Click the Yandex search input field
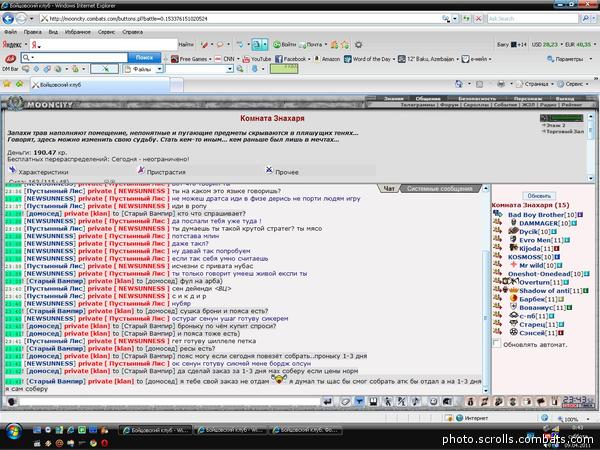 (x=103, y=44)
